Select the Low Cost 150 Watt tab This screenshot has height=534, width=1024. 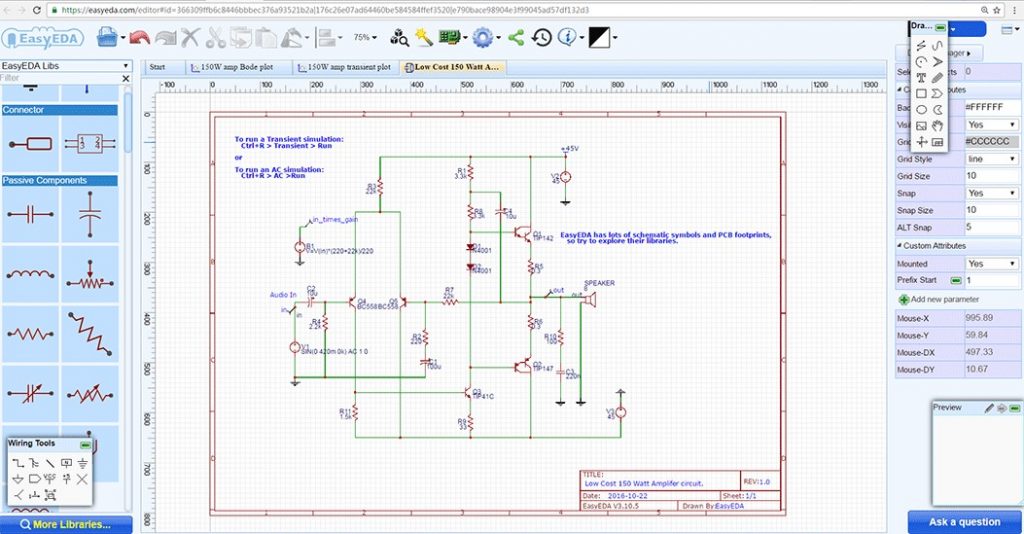click(452, 67)
